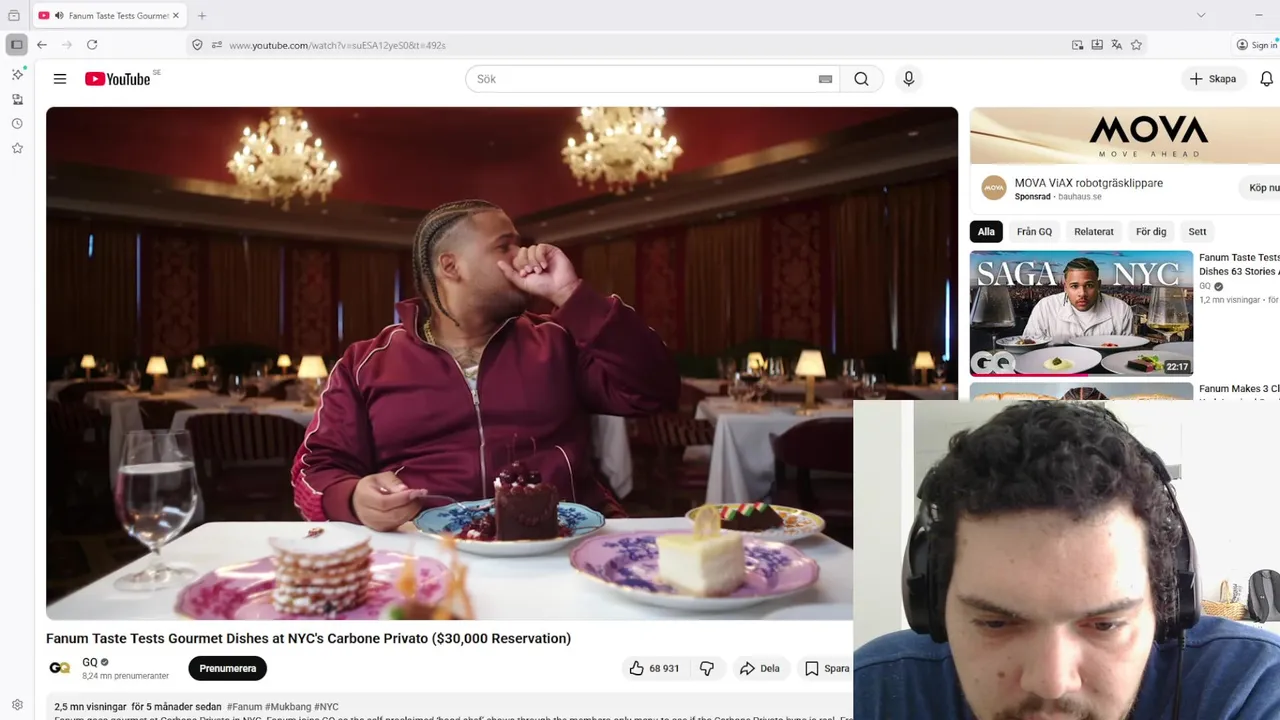
Task: Open YouTube notifications bell
Action: [1266, 79]
